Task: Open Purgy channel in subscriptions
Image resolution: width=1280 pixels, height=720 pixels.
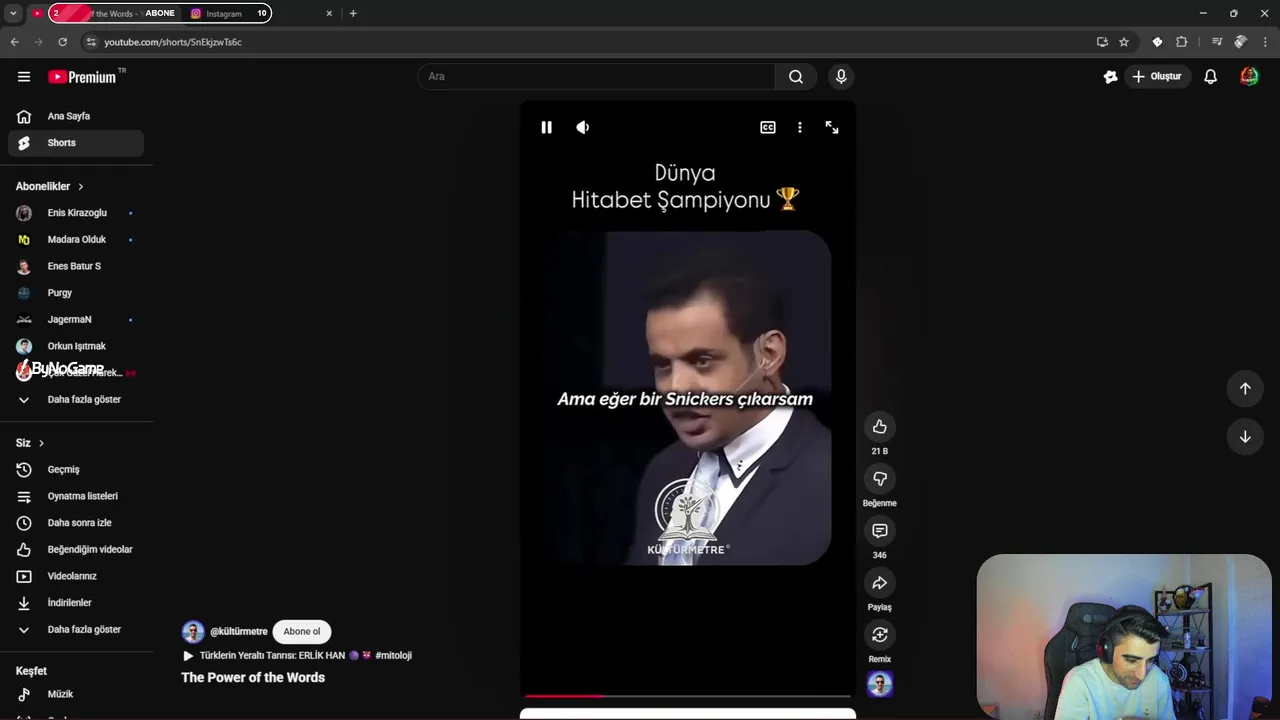Action: point(76,293)
